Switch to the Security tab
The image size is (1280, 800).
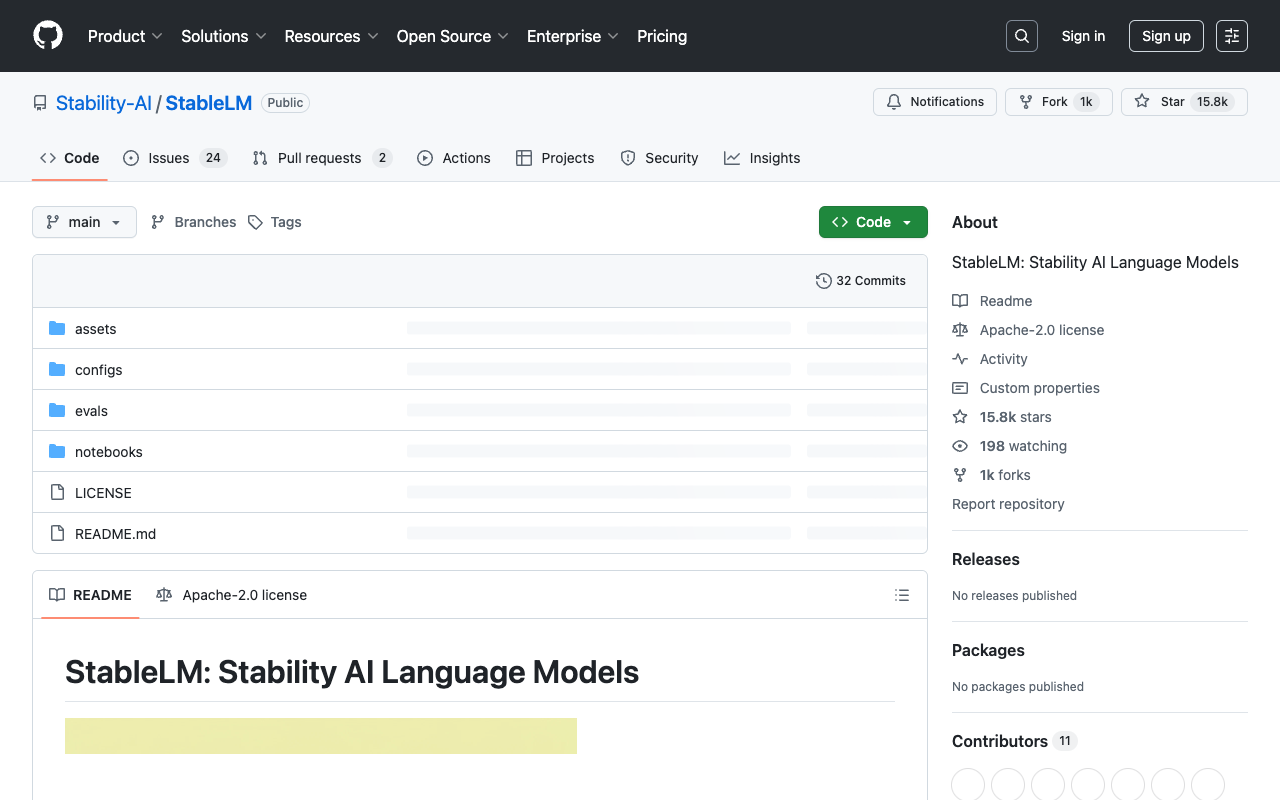point(659,158)
